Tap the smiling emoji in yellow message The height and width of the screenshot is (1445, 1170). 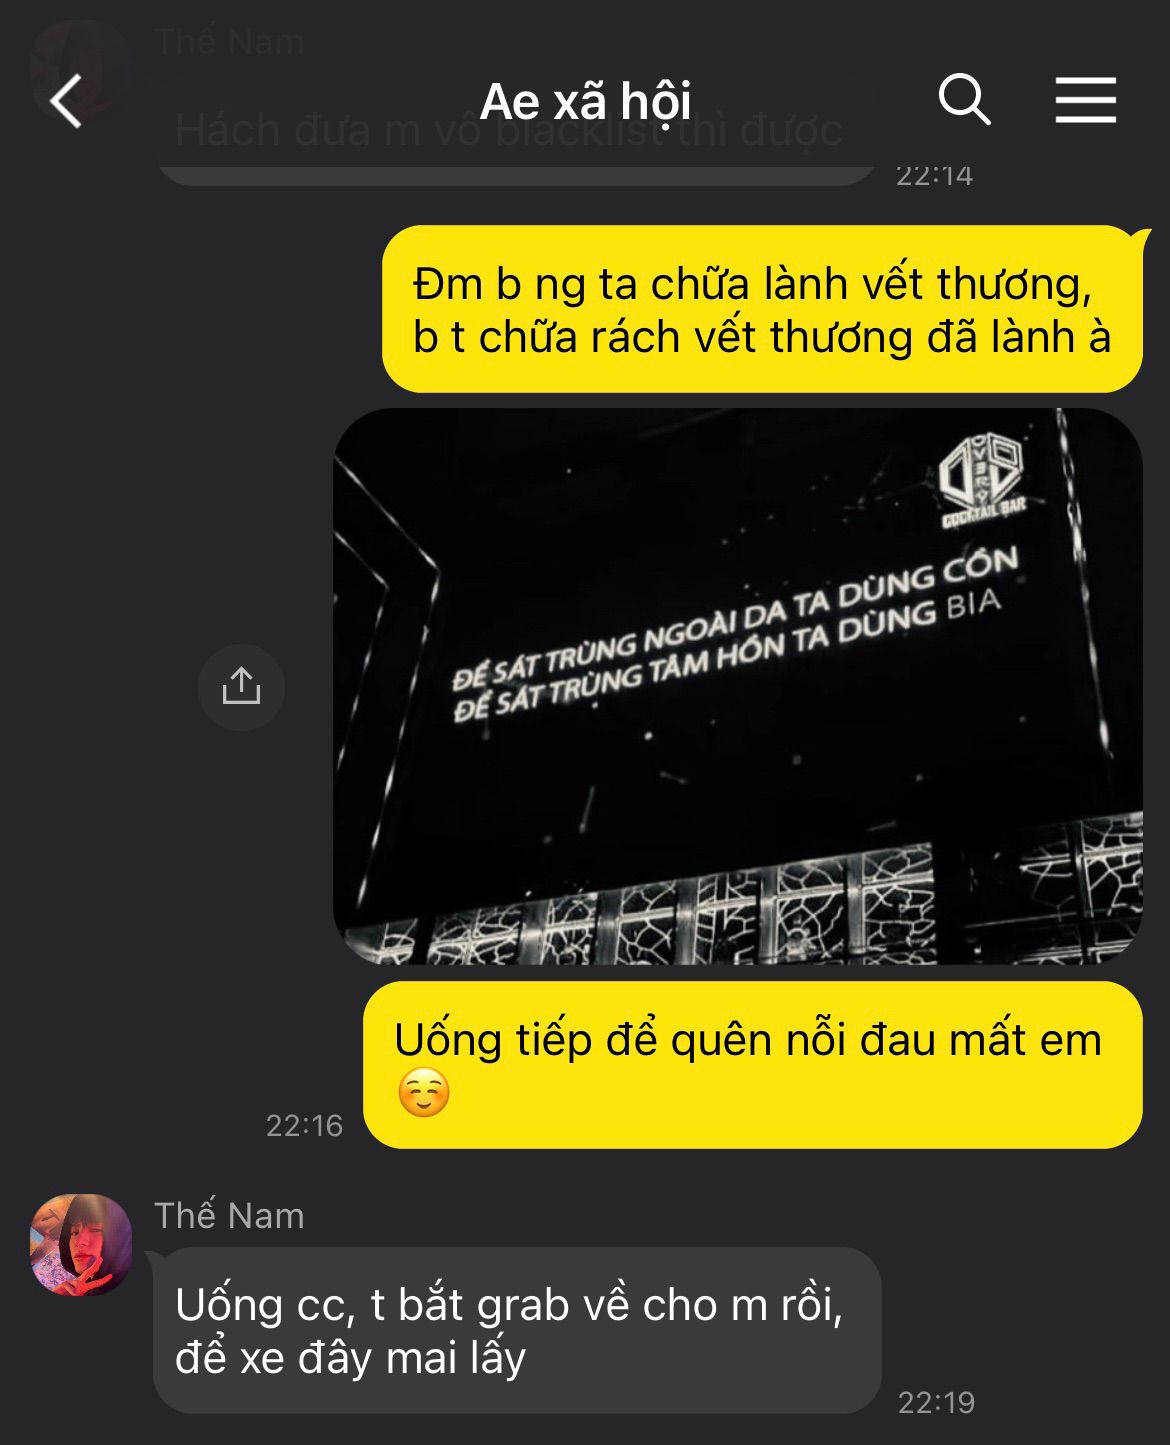tap(423, 1093)
